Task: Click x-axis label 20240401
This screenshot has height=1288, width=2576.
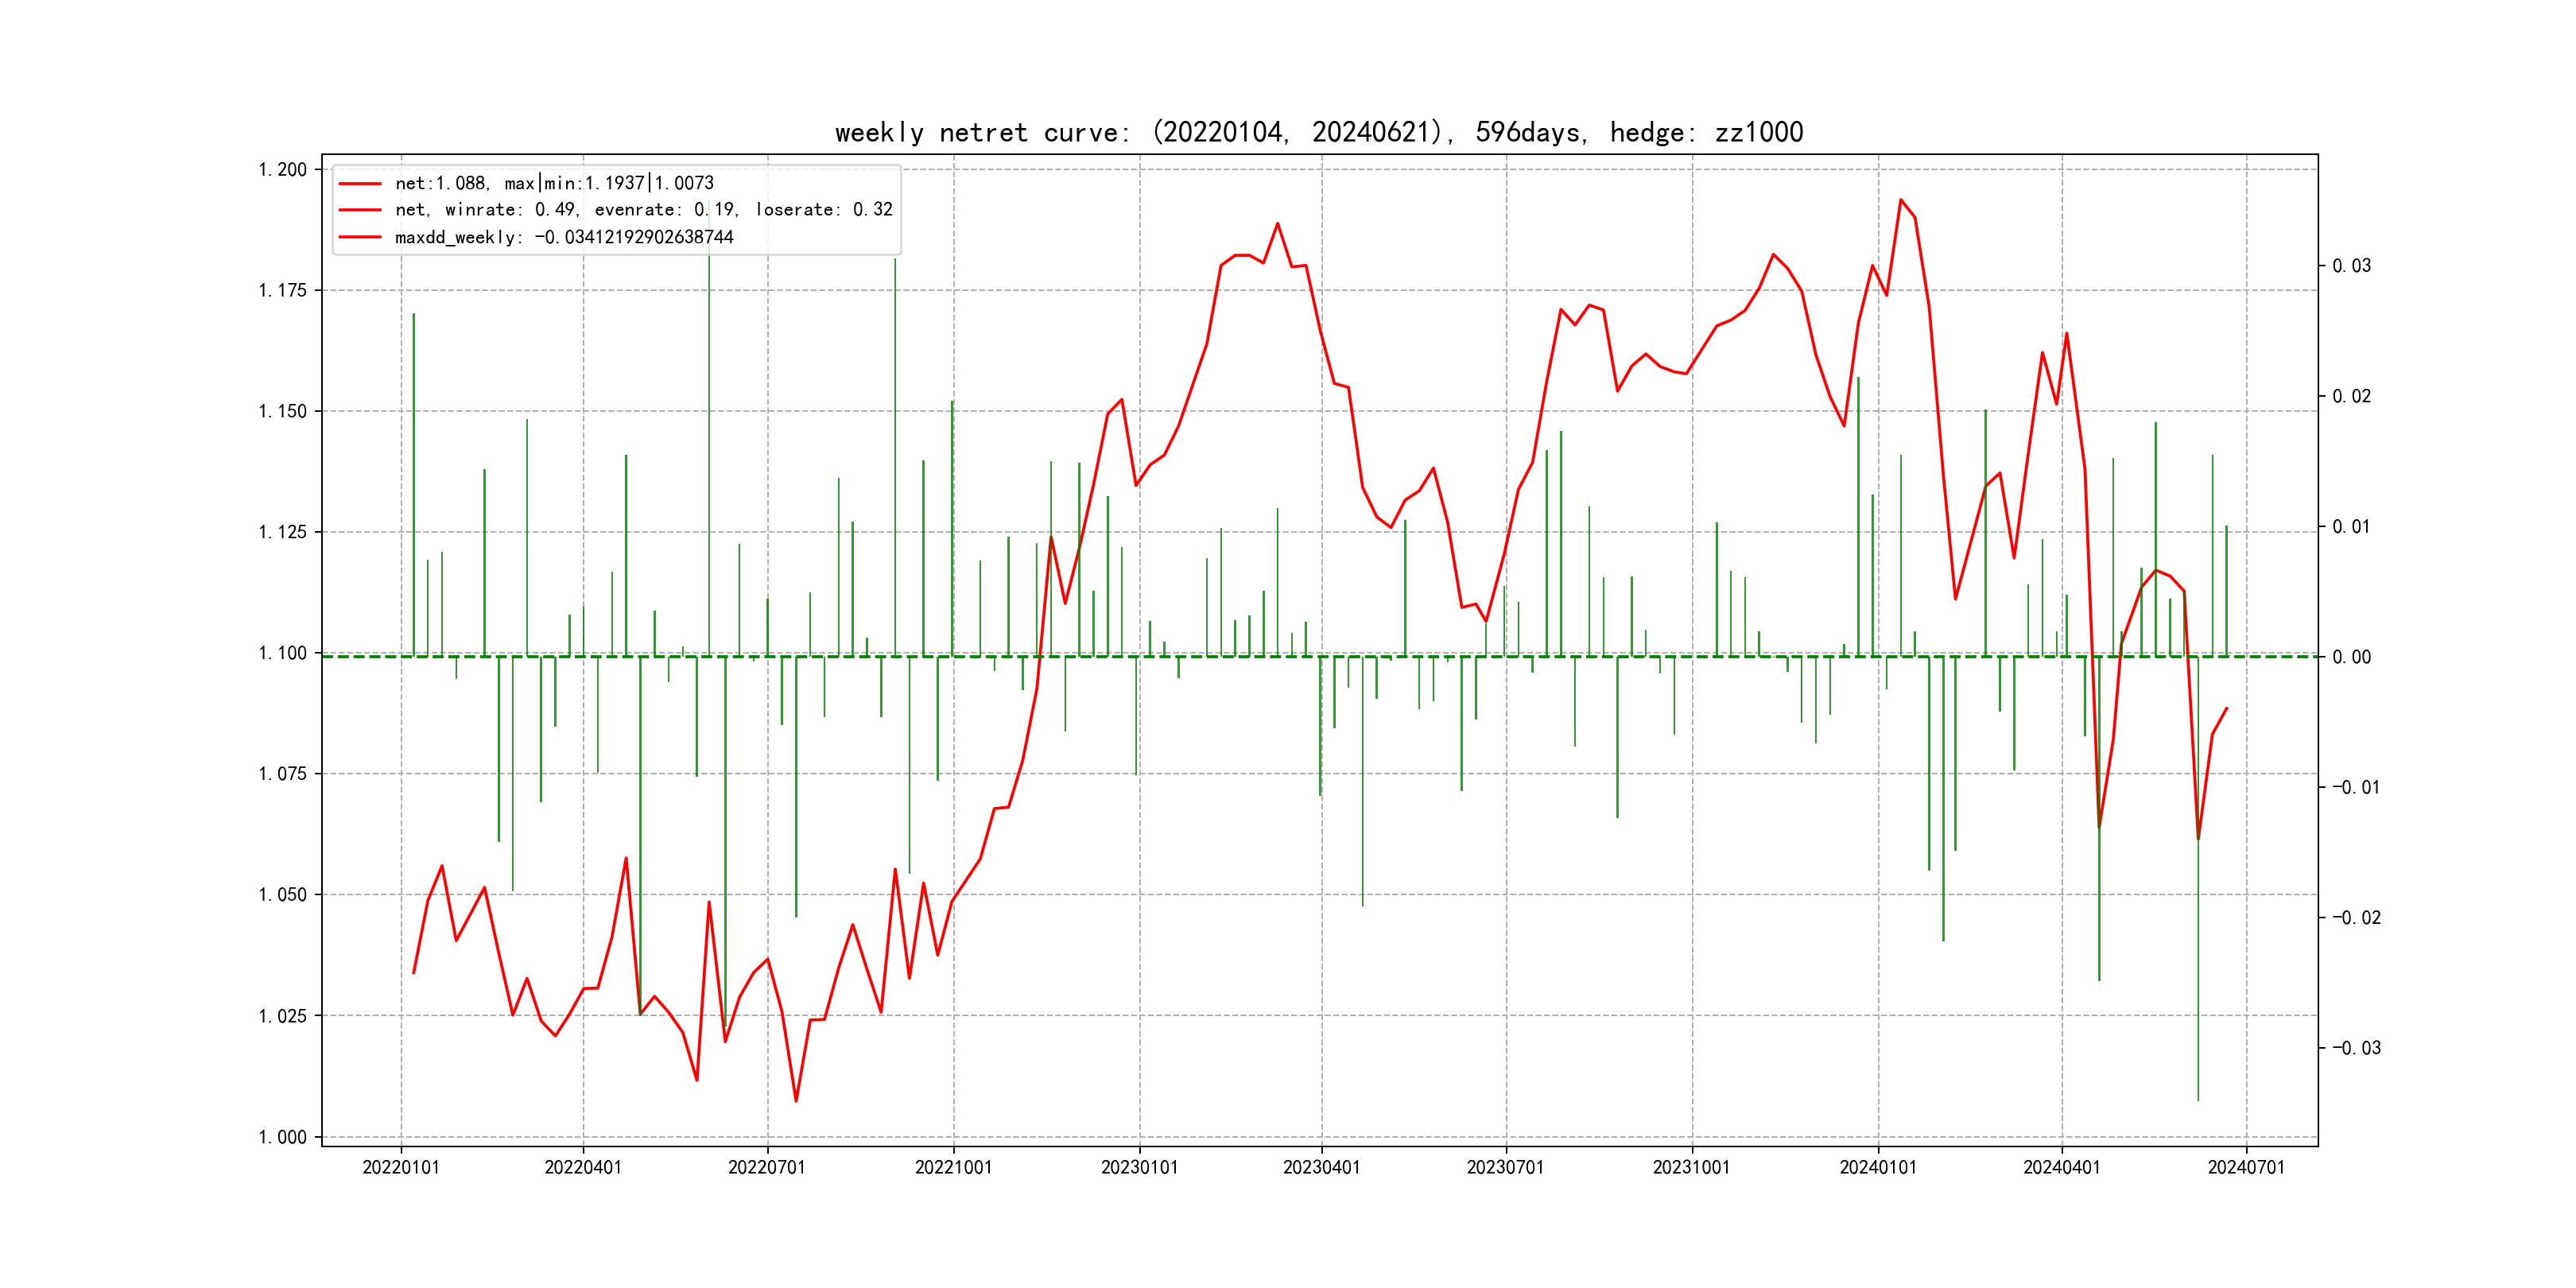Action: [x=2061, y=1168]
